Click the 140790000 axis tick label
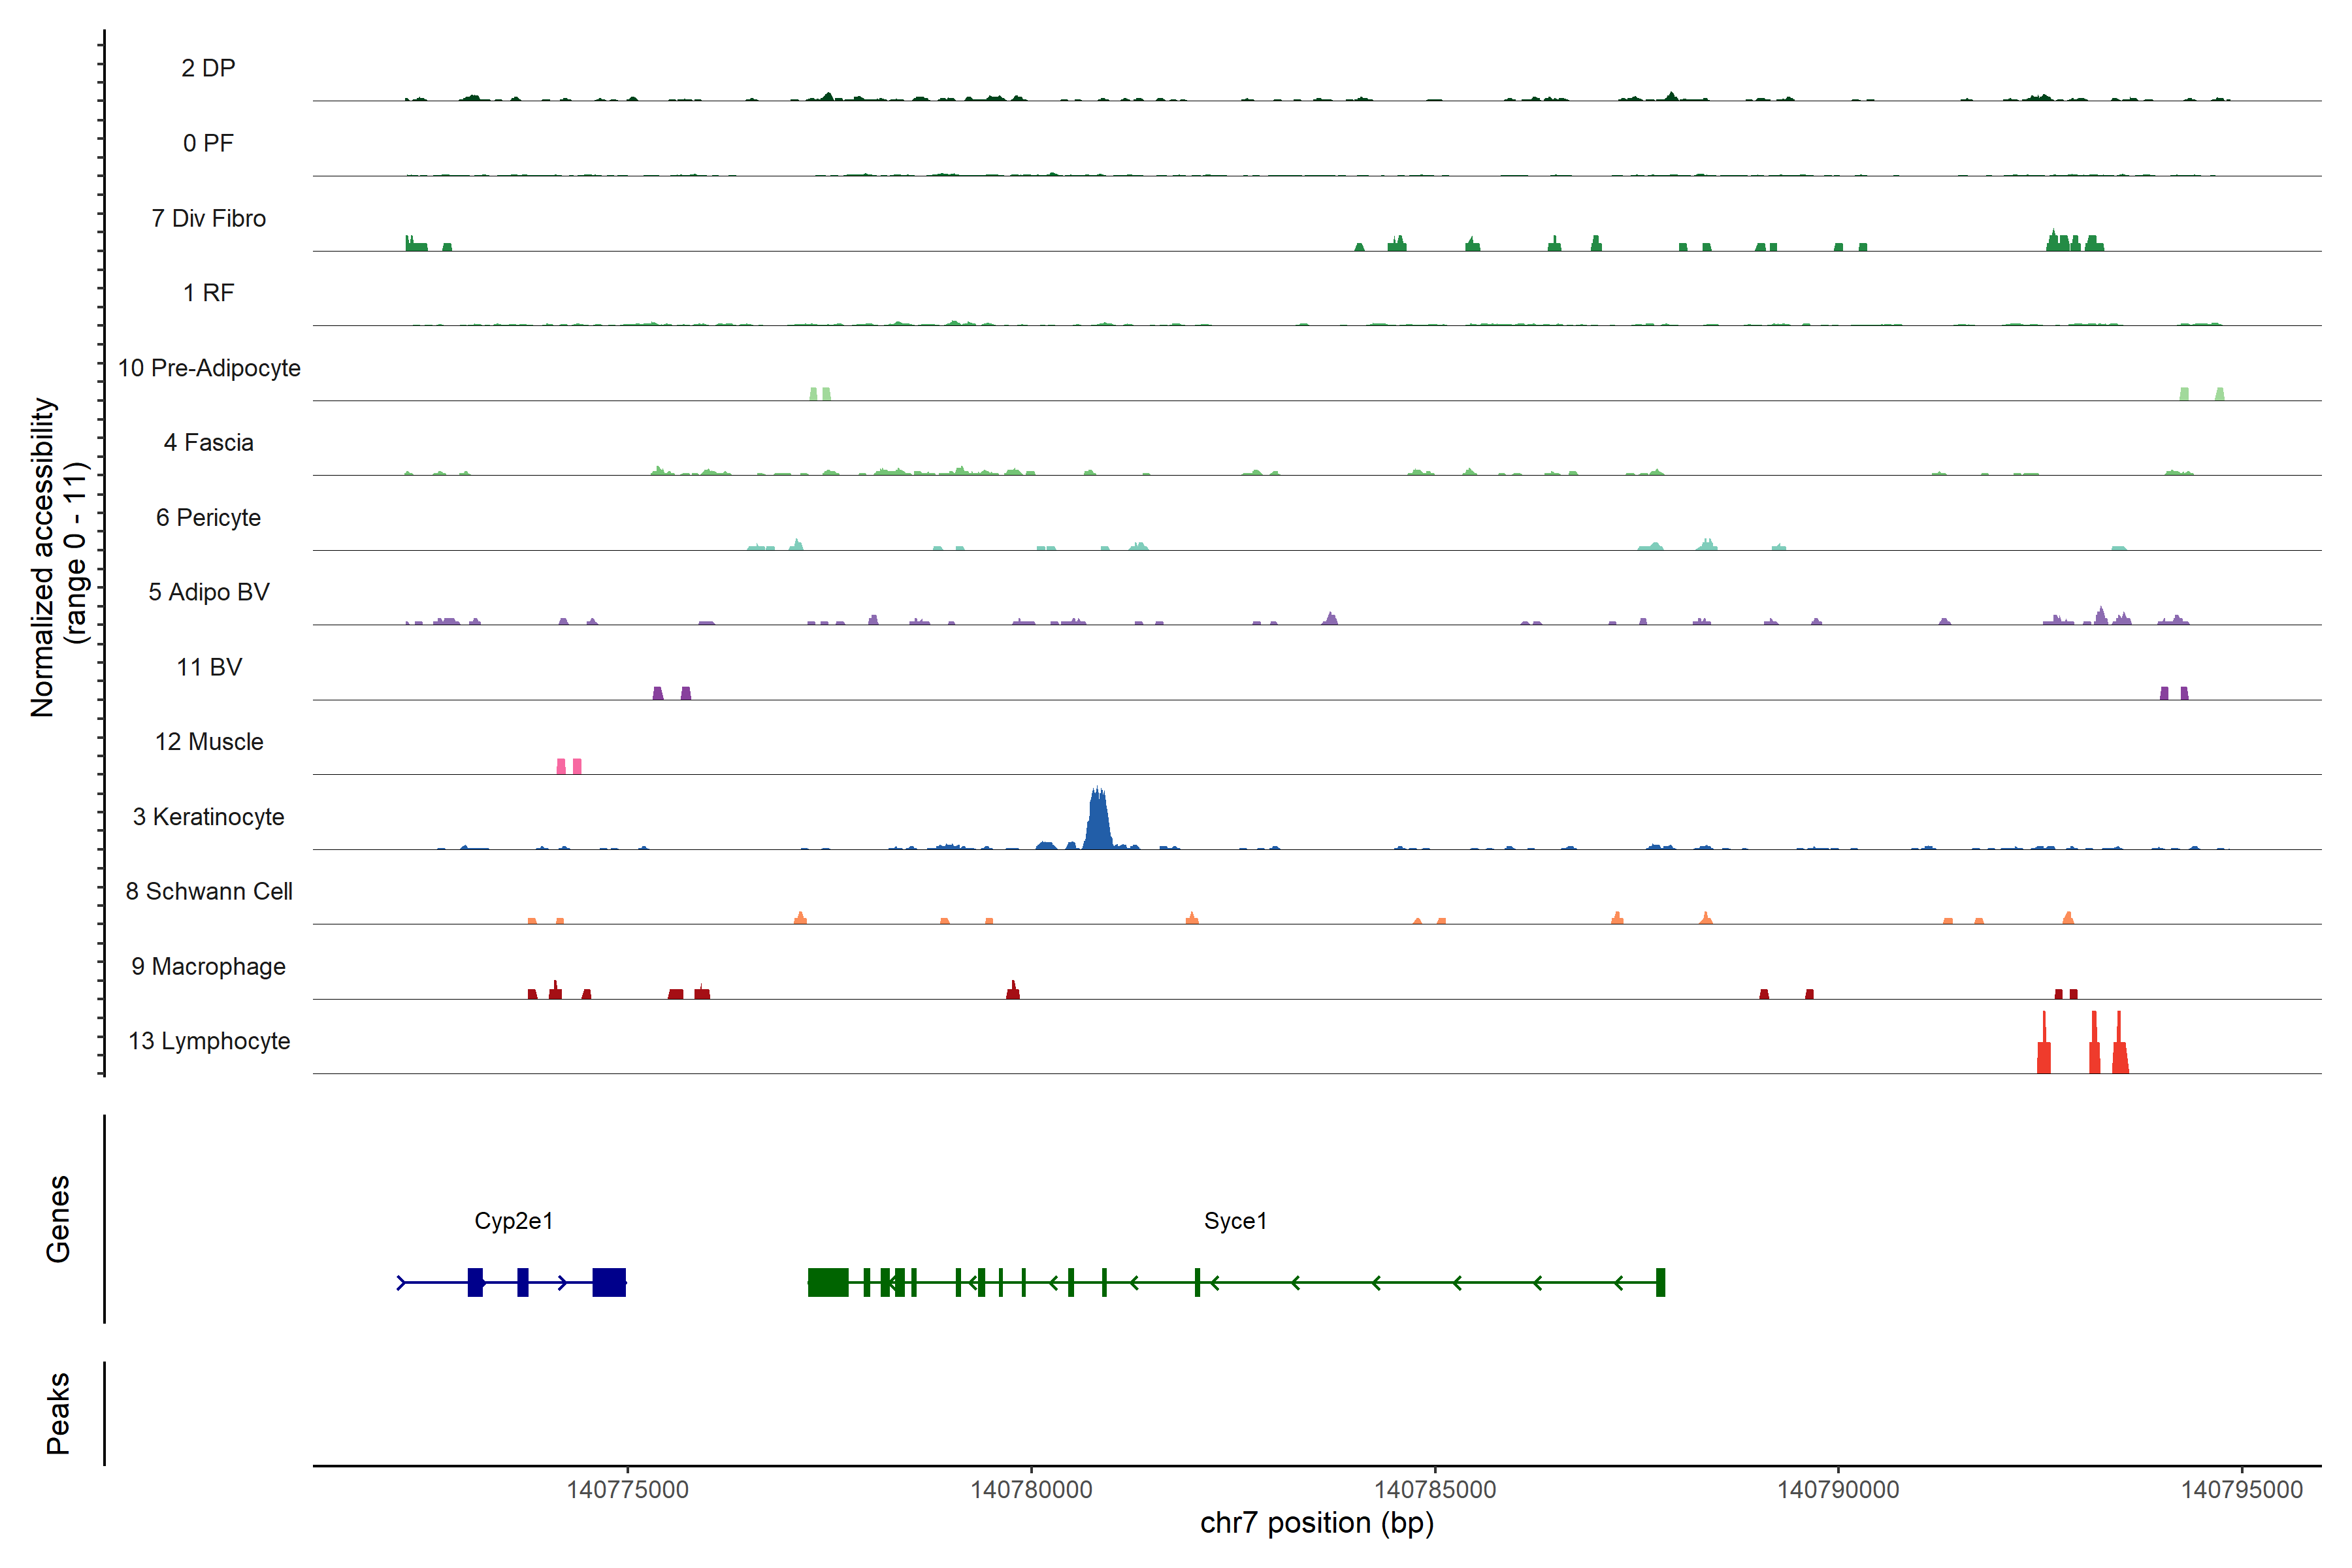The height and width of the screenshot is (1568, 2352). pos(1838,1490)
